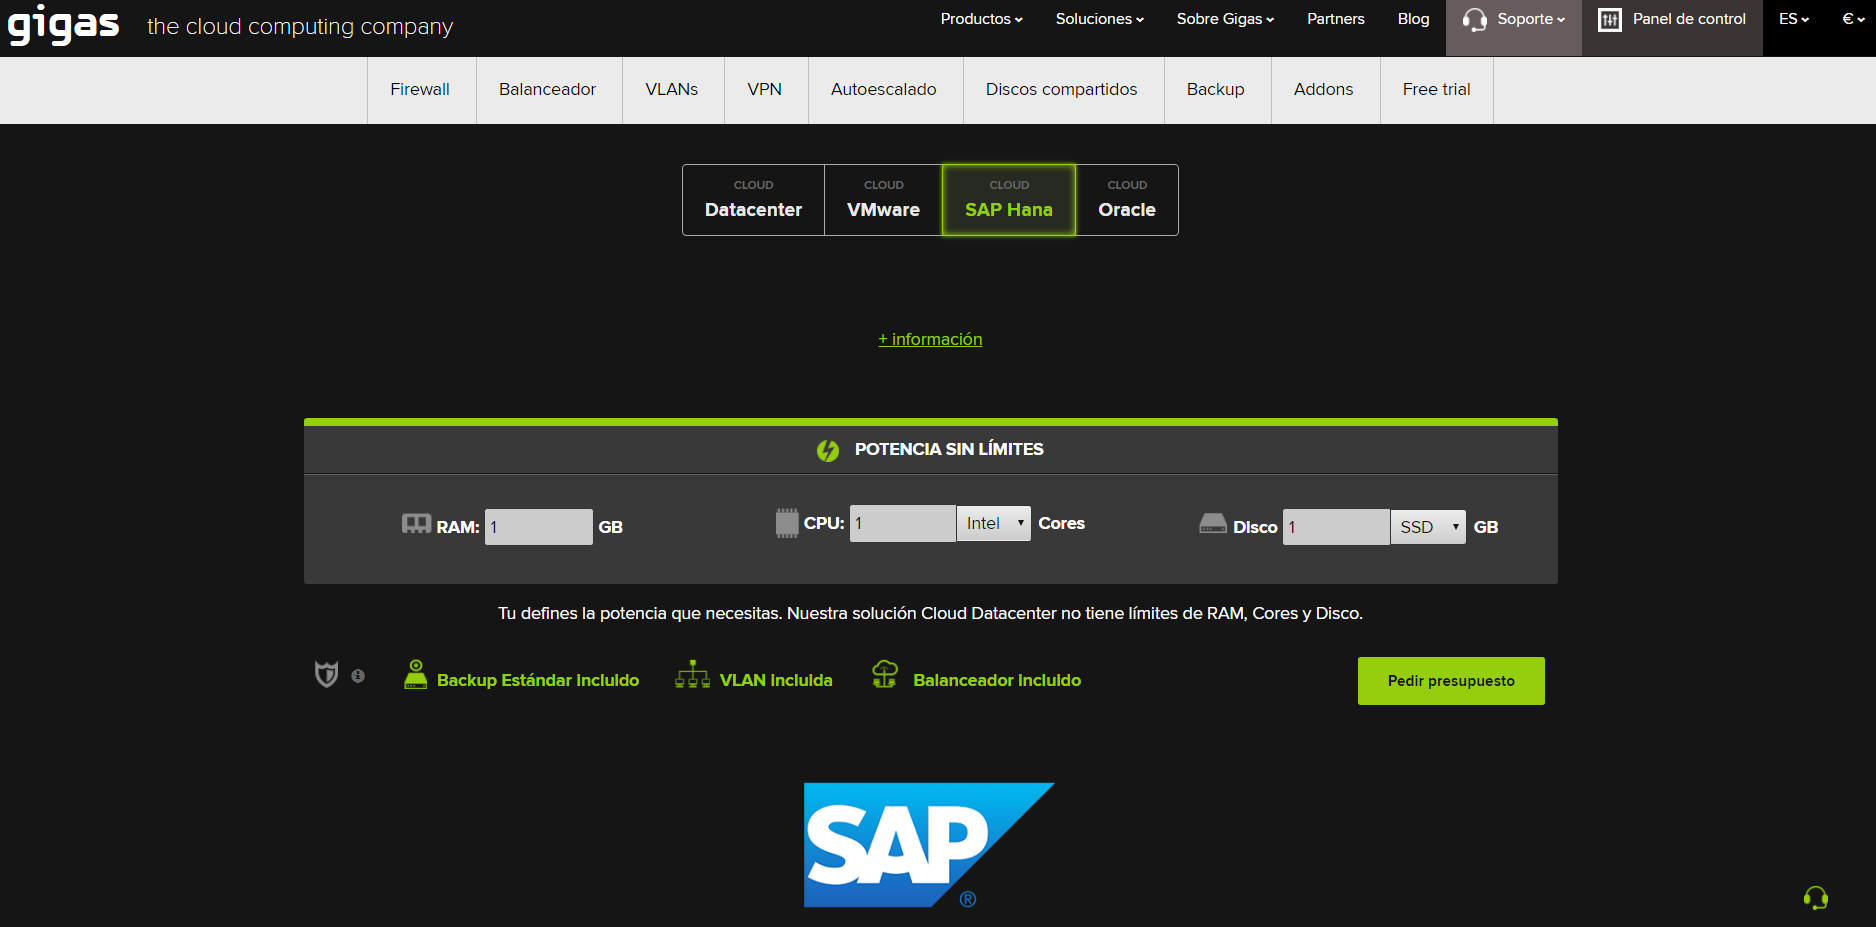Click 'the cloud computing company' tagline

click(x=300, y=27)
